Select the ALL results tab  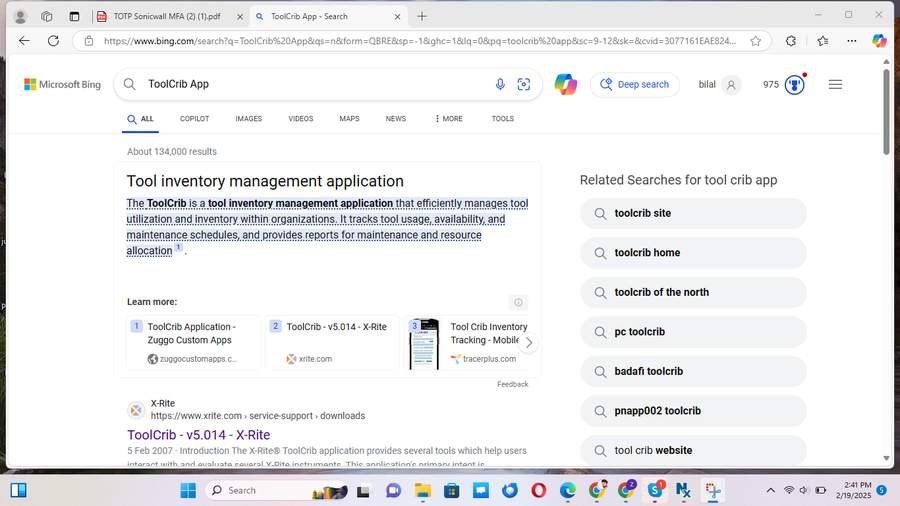pos(140,119)
